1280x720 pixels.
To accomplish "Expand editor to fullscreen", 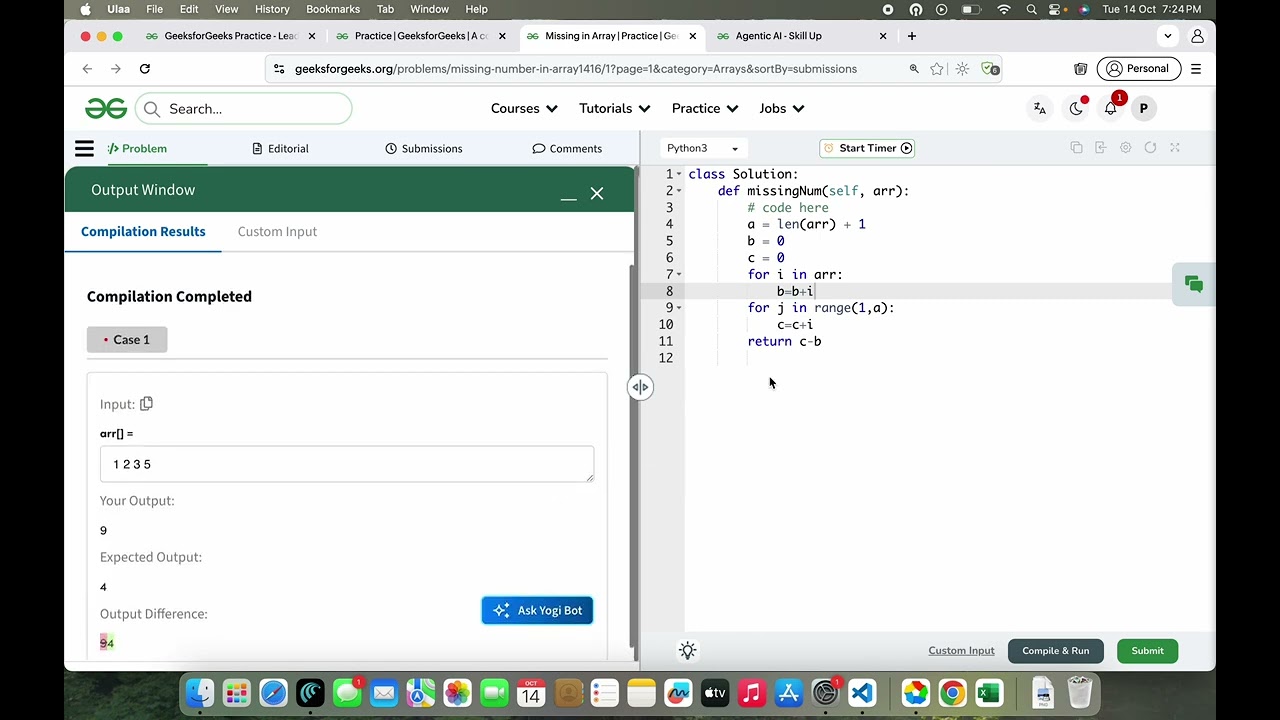I will [1175, 148].
